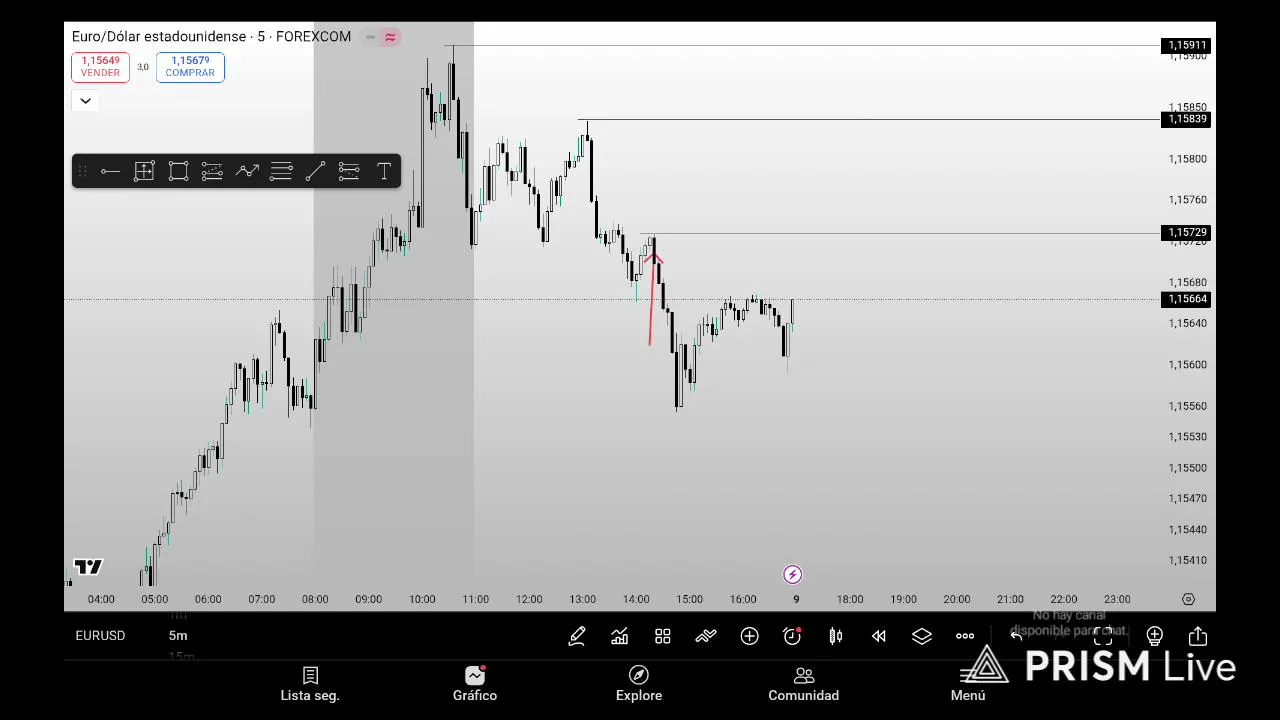The height and width of the screenshot is (720, 1280).
Task: Switch to the Explore tab
Action: click(639, 684)
